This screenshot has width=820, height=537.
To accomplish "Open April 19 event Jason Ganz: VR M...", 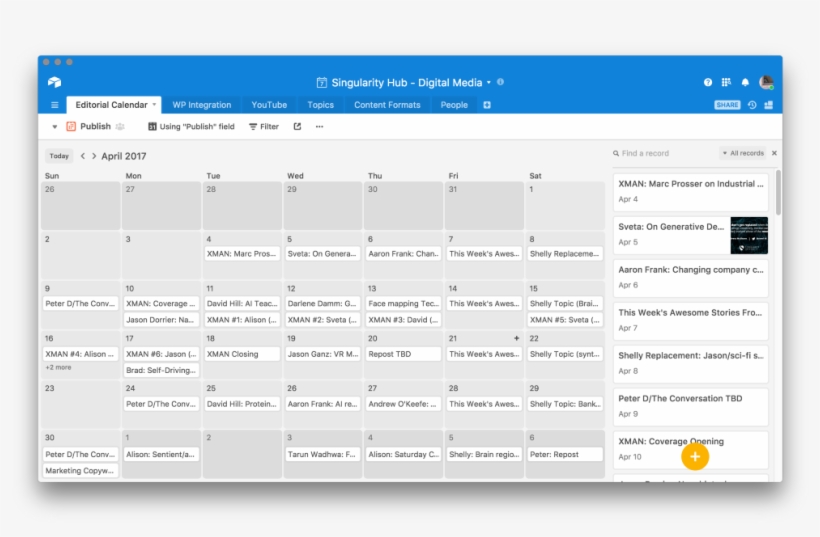I will (322, 354).
